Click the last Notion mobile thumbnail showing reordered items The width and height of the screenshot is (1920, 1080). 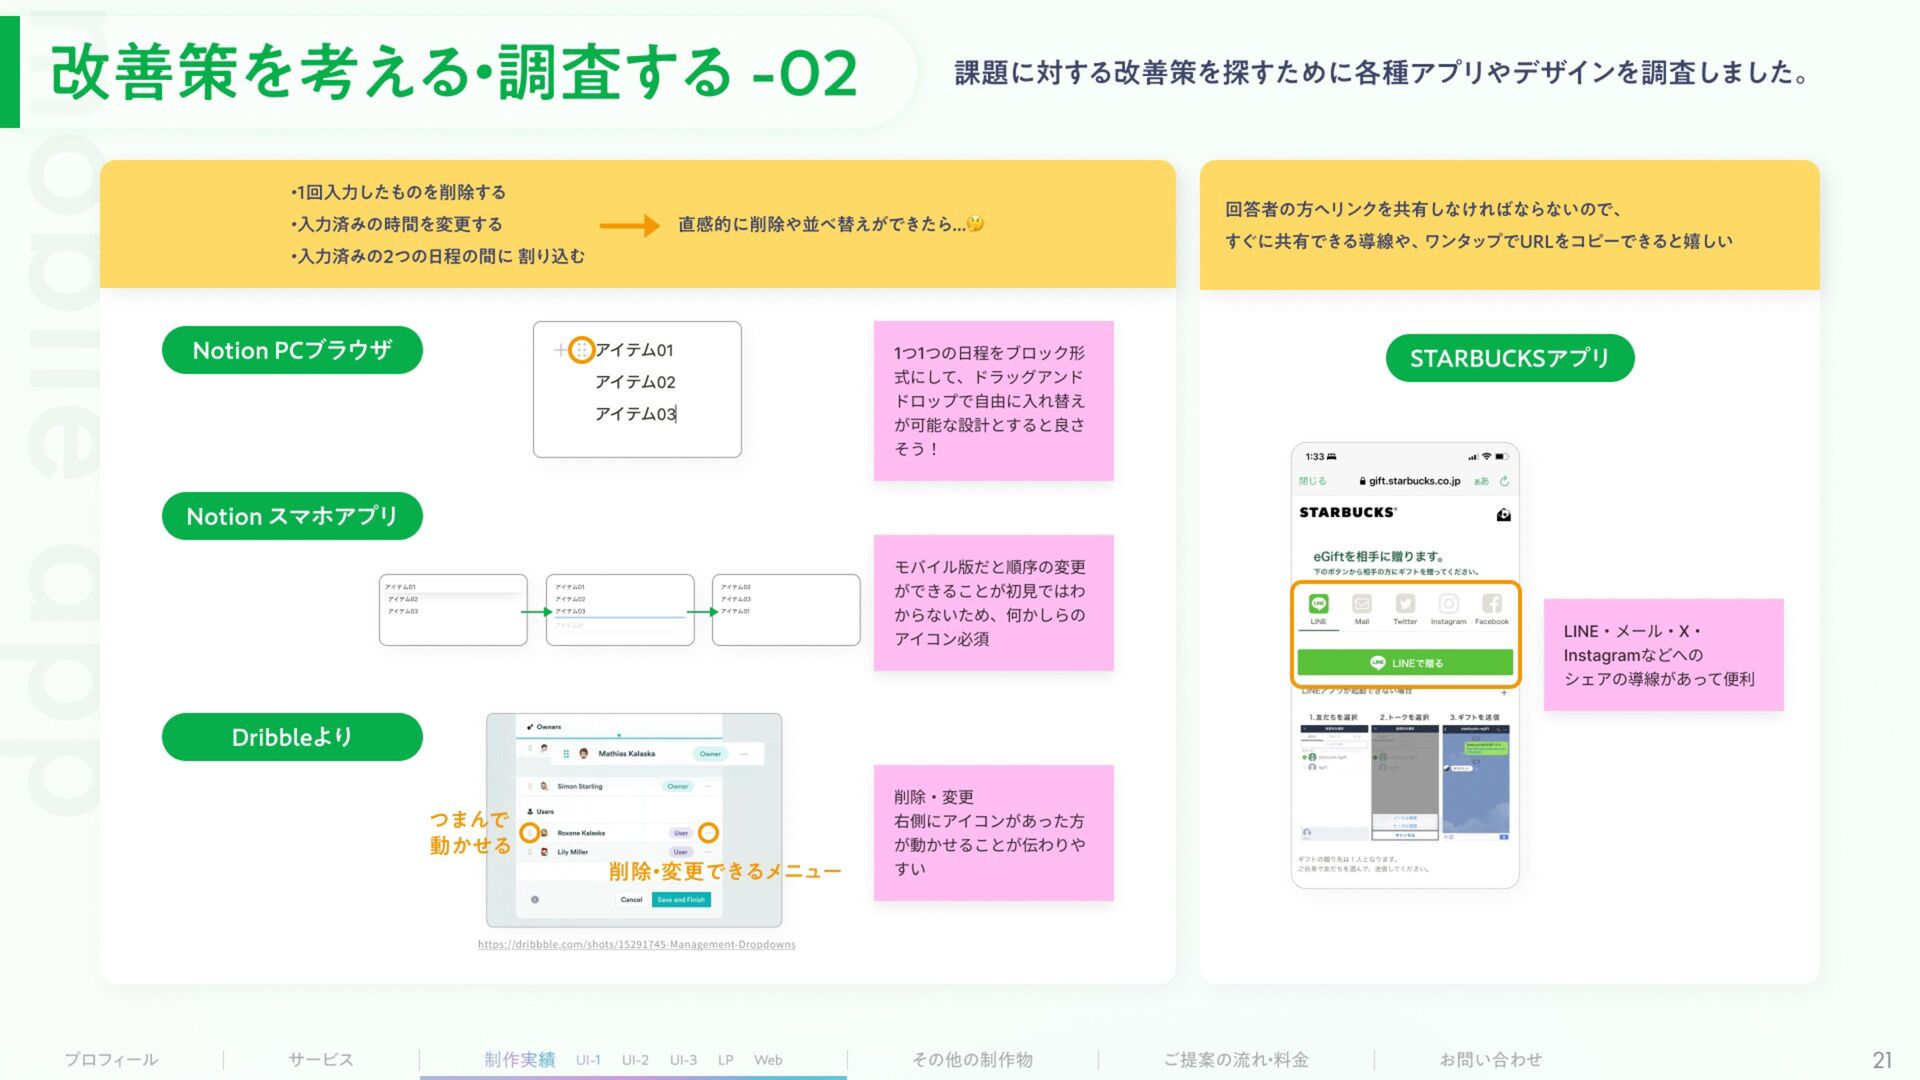(786, 610)
